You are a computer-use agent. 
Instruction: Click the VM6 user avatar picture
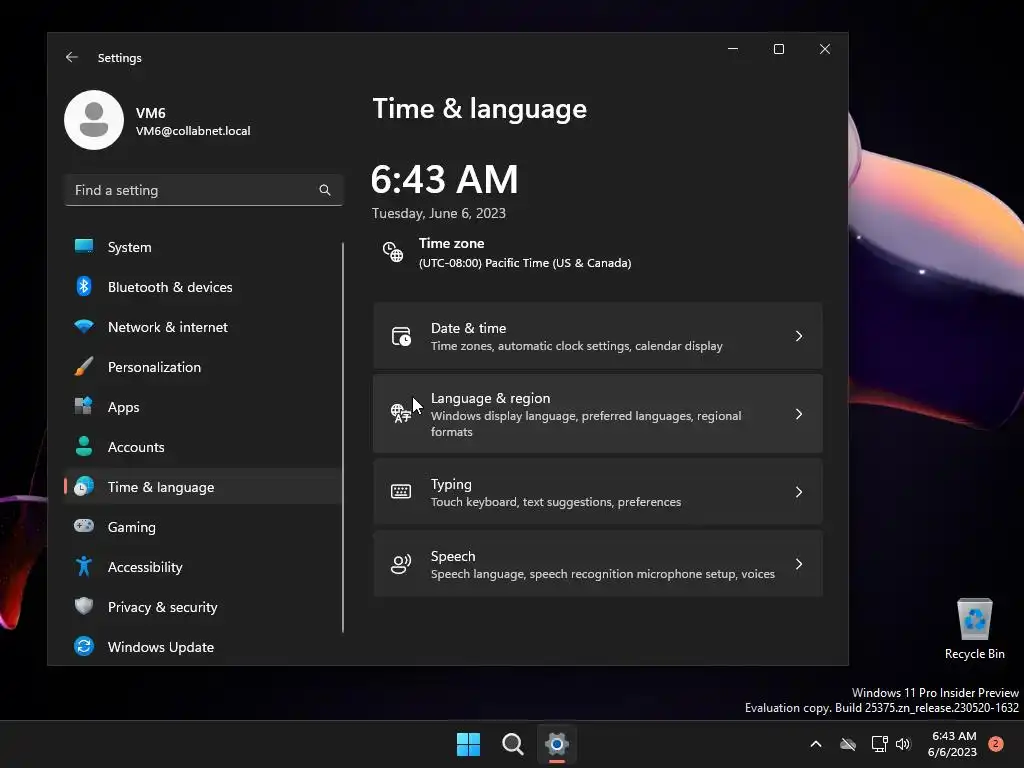pos(94,120)
